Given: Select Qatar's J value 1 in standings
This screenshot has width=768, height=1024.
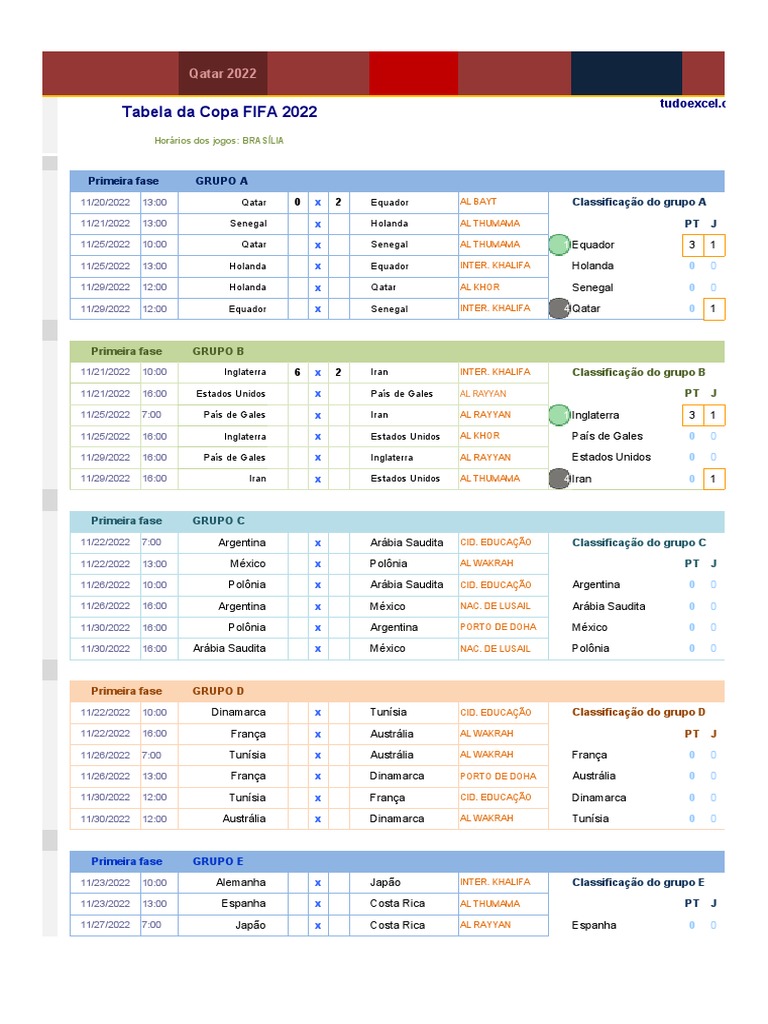Looking at the screenshot, I should click(x=713, y=308).
